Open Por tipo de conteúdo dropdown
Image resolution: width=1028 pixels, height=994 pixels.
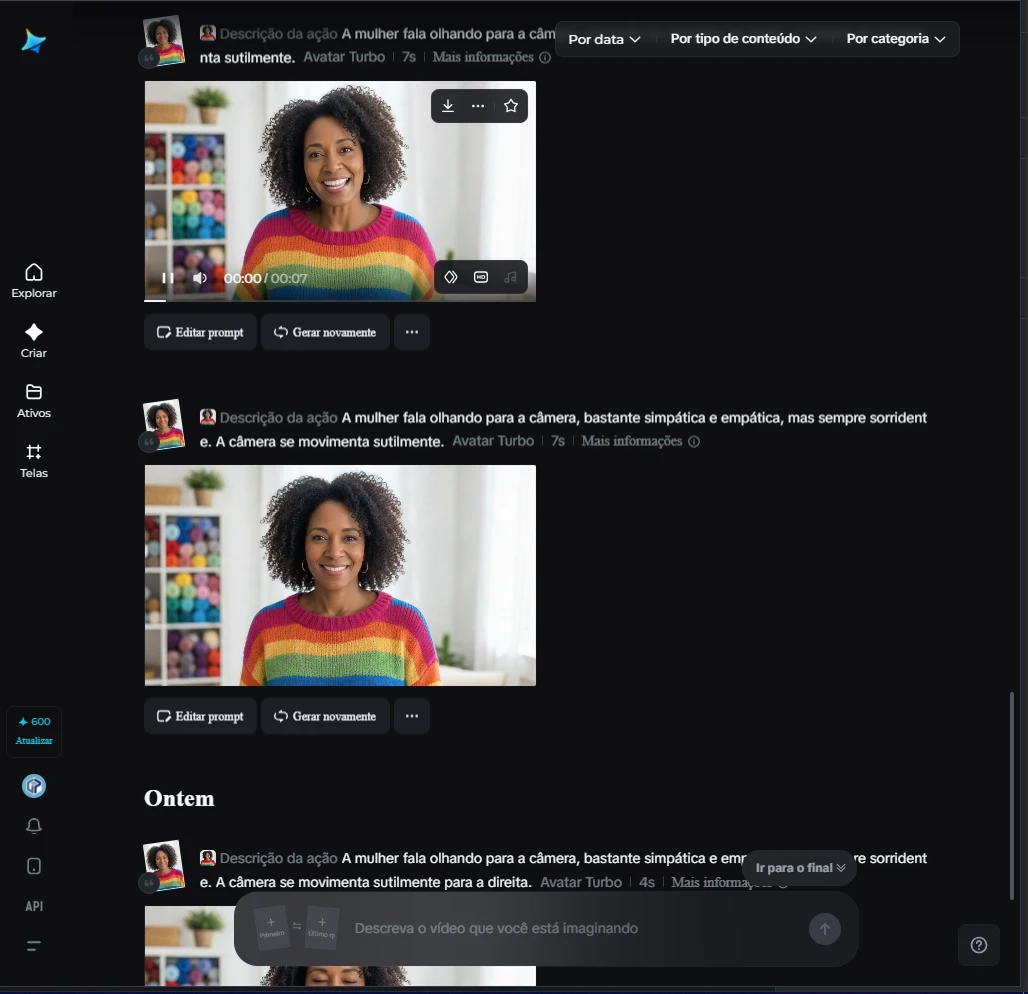743,39
